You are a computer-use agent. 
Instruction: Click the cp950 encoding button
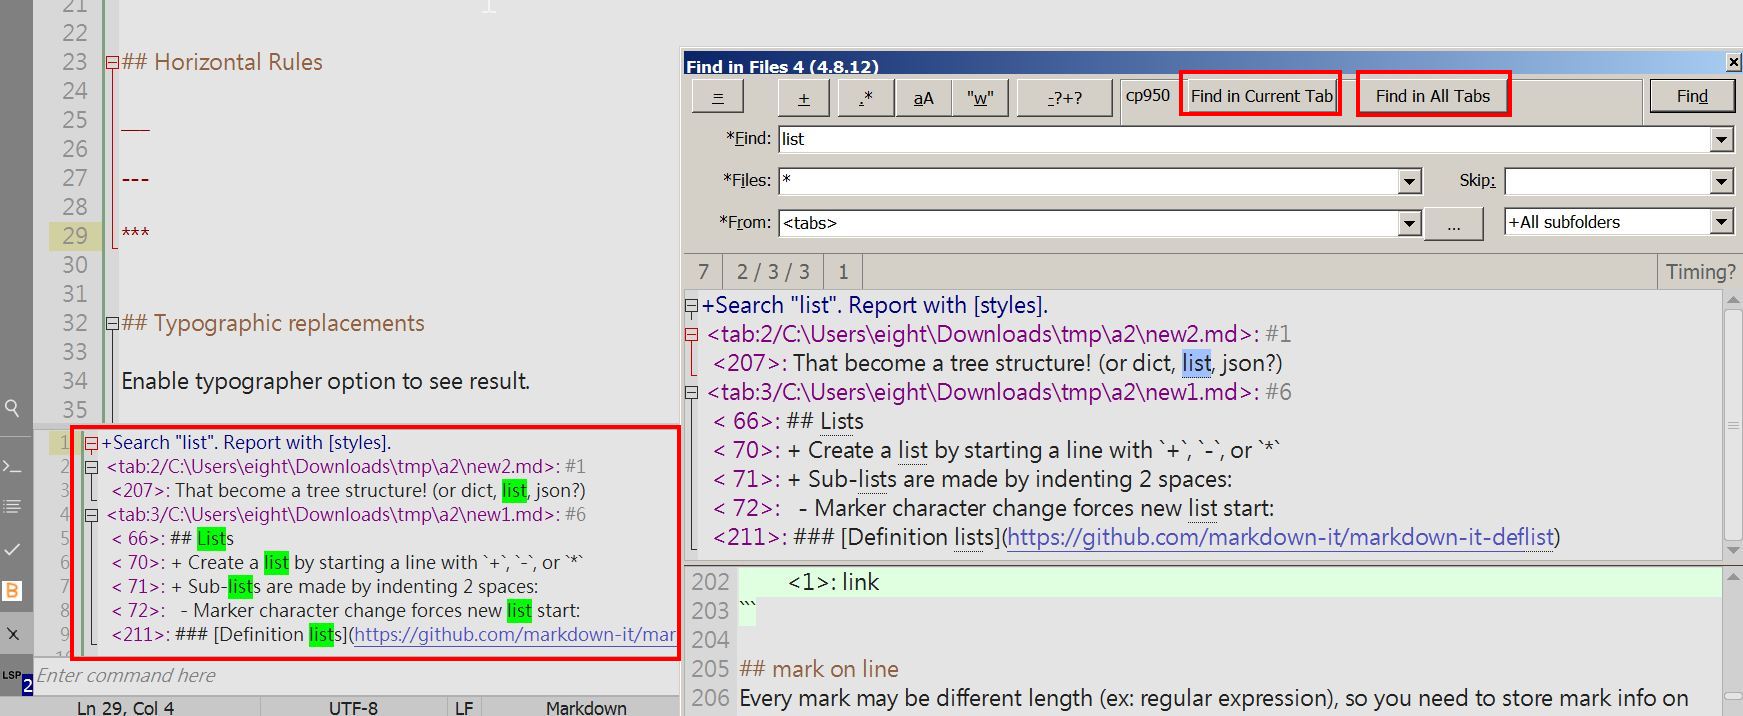1147,96
